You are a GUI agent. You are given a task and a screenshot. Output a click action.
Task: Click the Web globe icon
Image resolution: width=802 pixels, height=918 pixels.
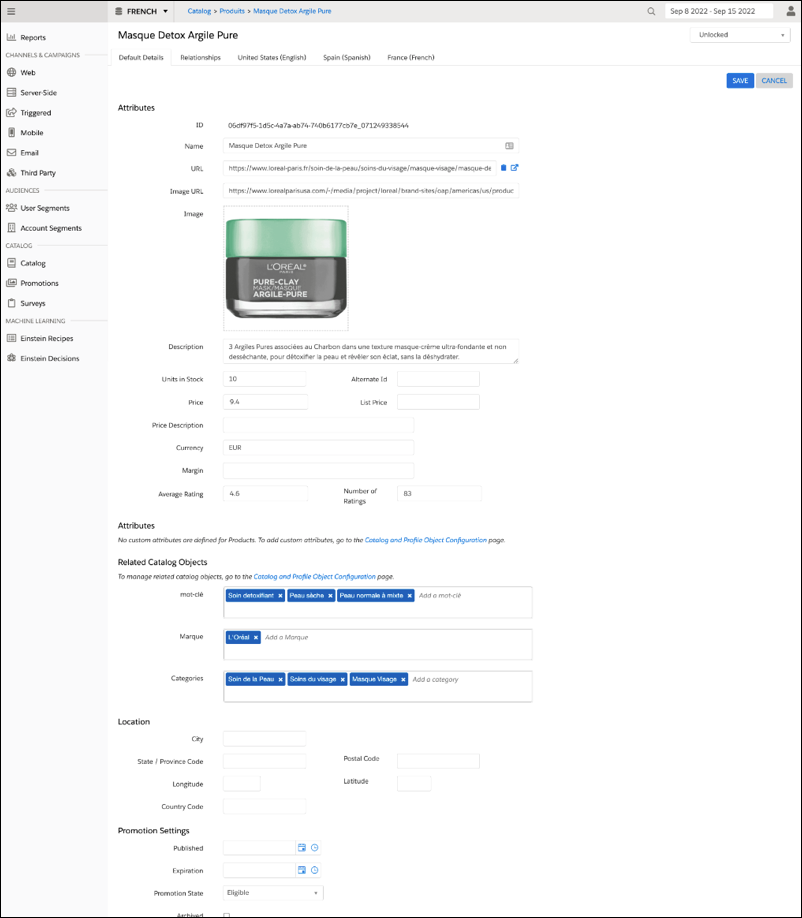(11, 73)
